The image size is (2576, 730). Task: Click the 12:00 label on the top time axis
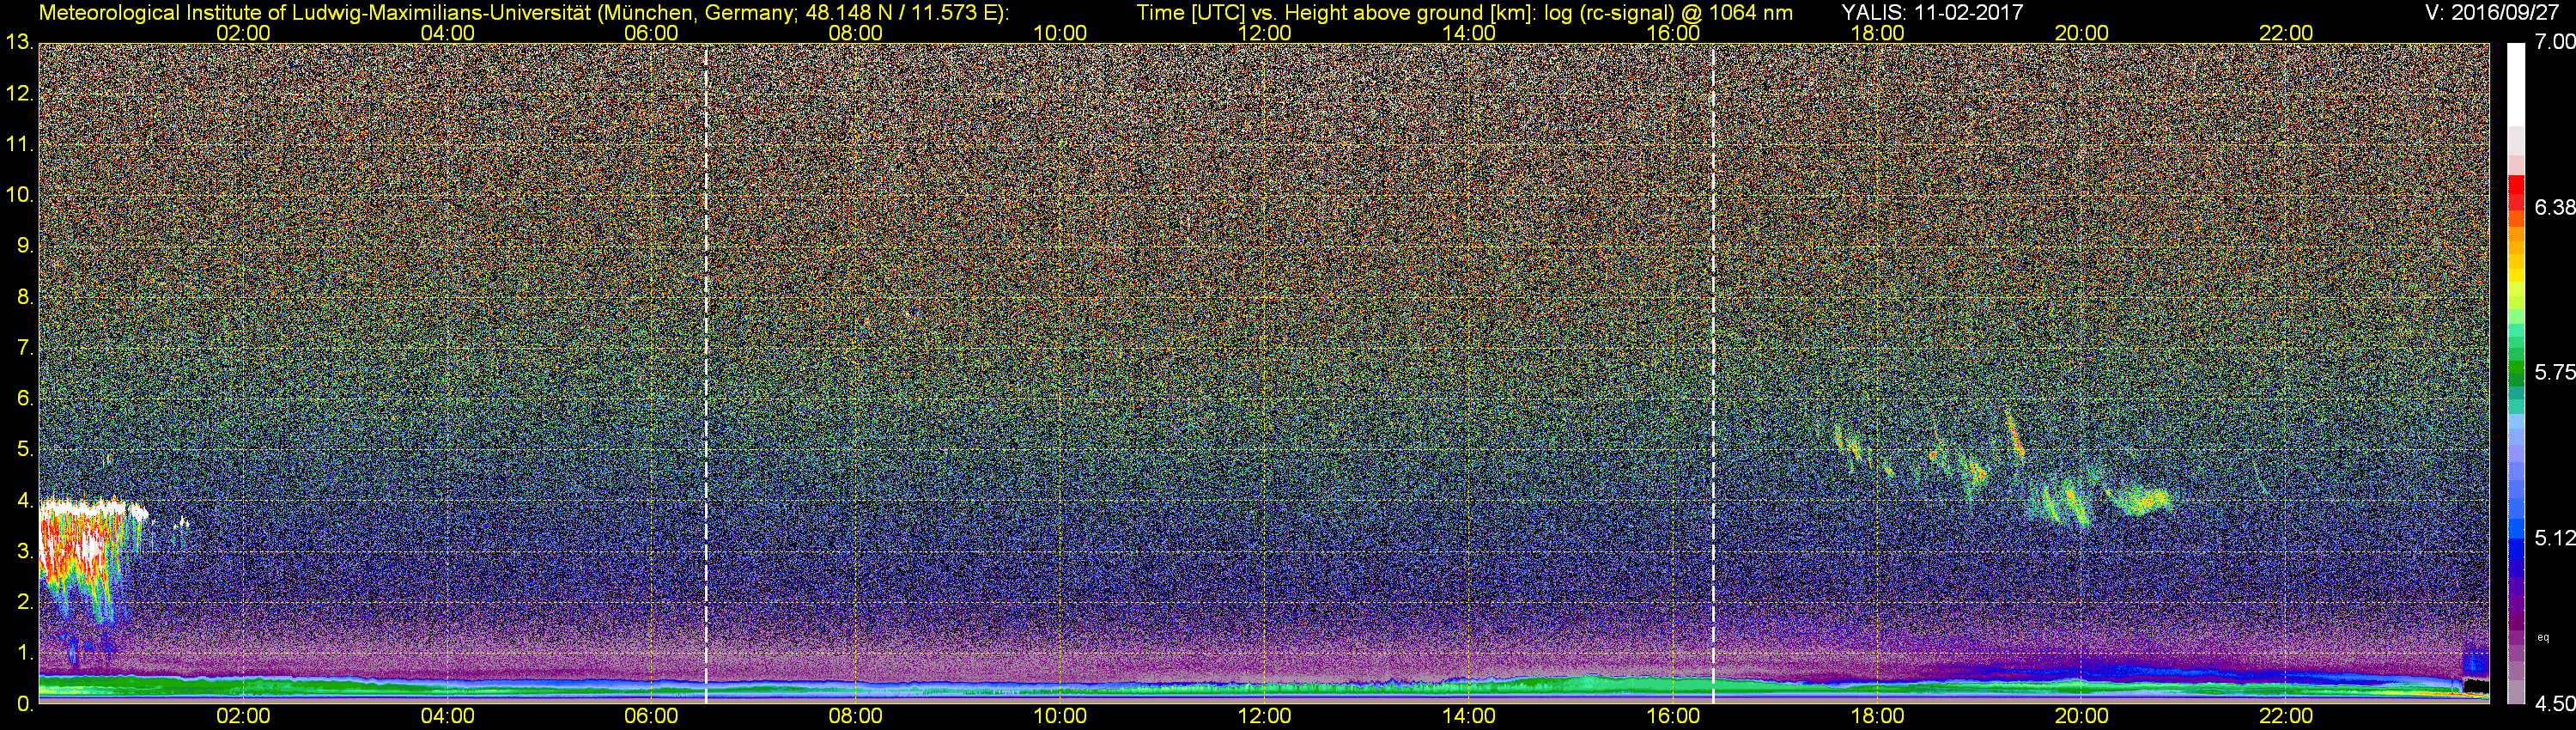point(1264,33)
